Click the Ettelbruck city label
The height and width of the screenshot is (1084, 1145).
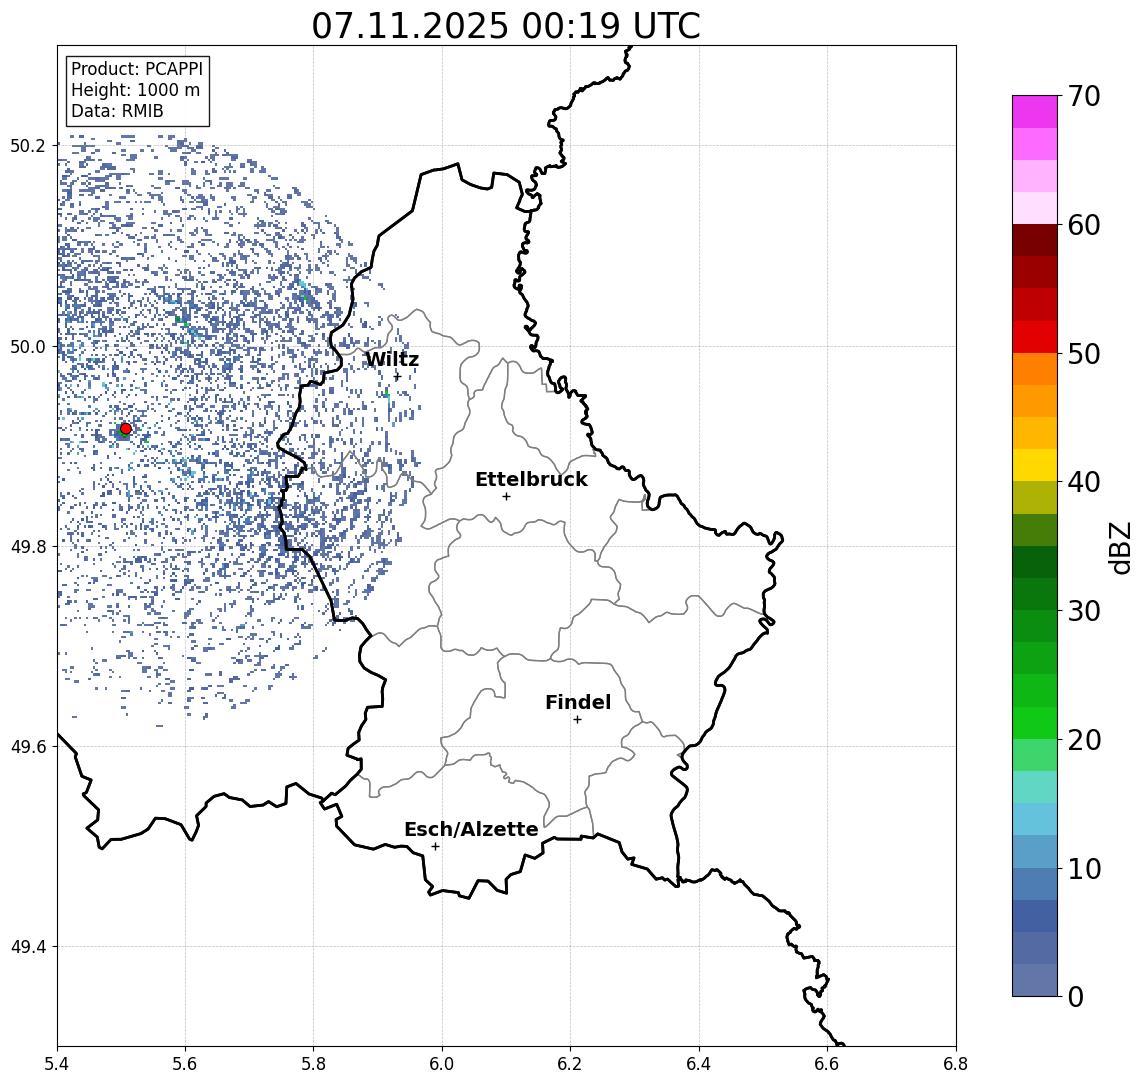tap(531, 479)
